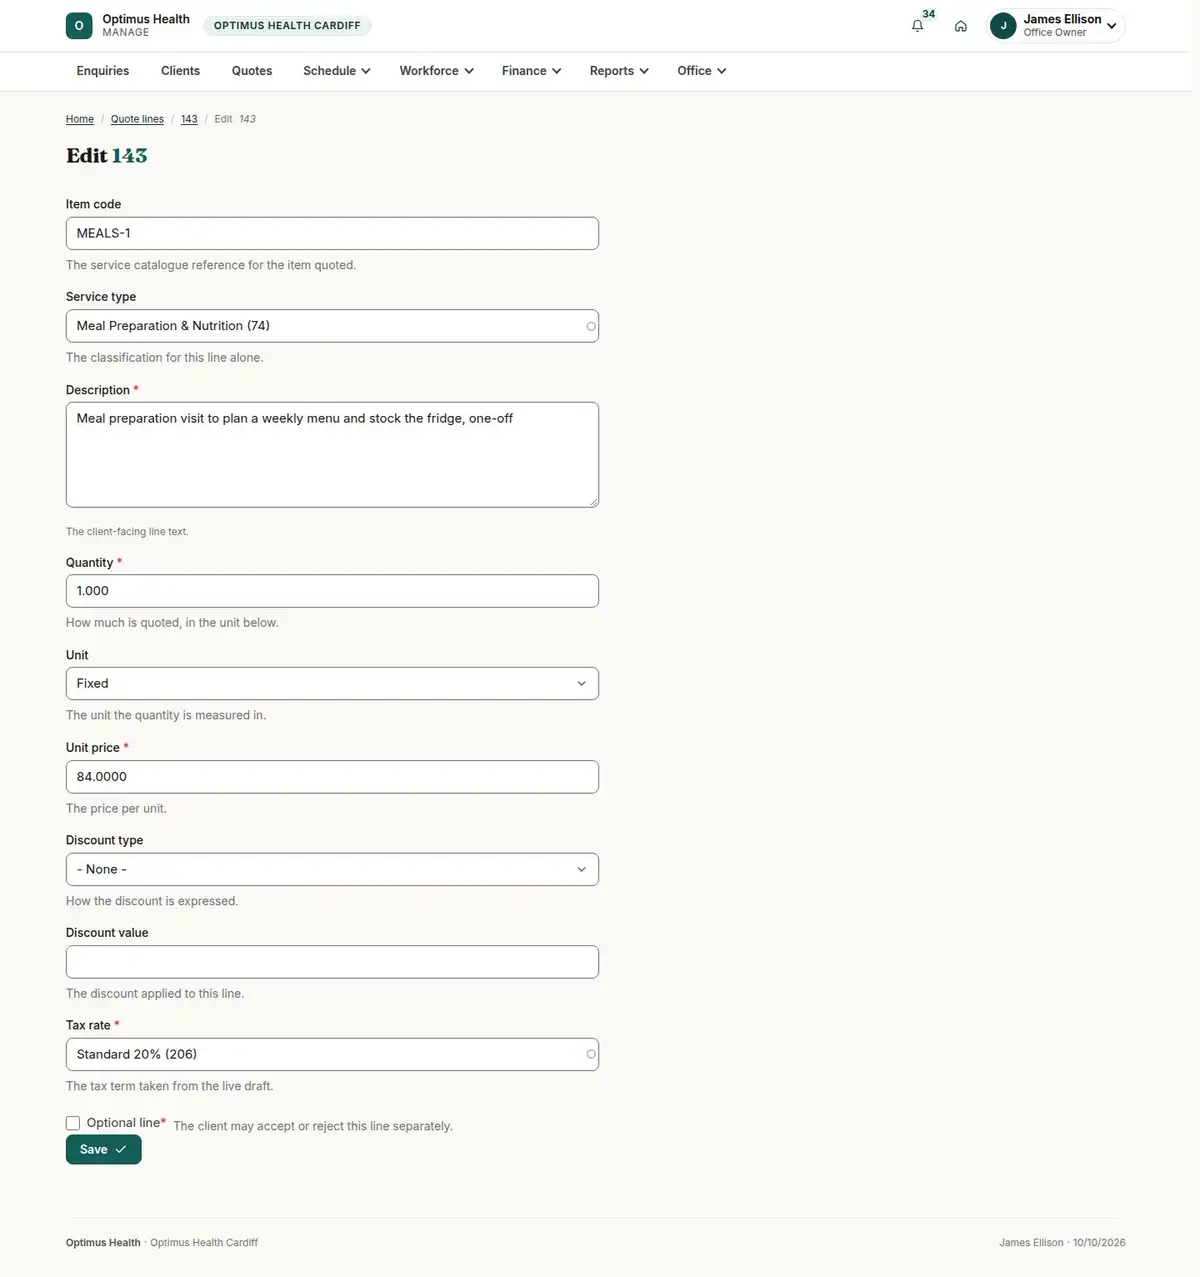
Task: Click the home icon in the header
Action: pos(960,26)
